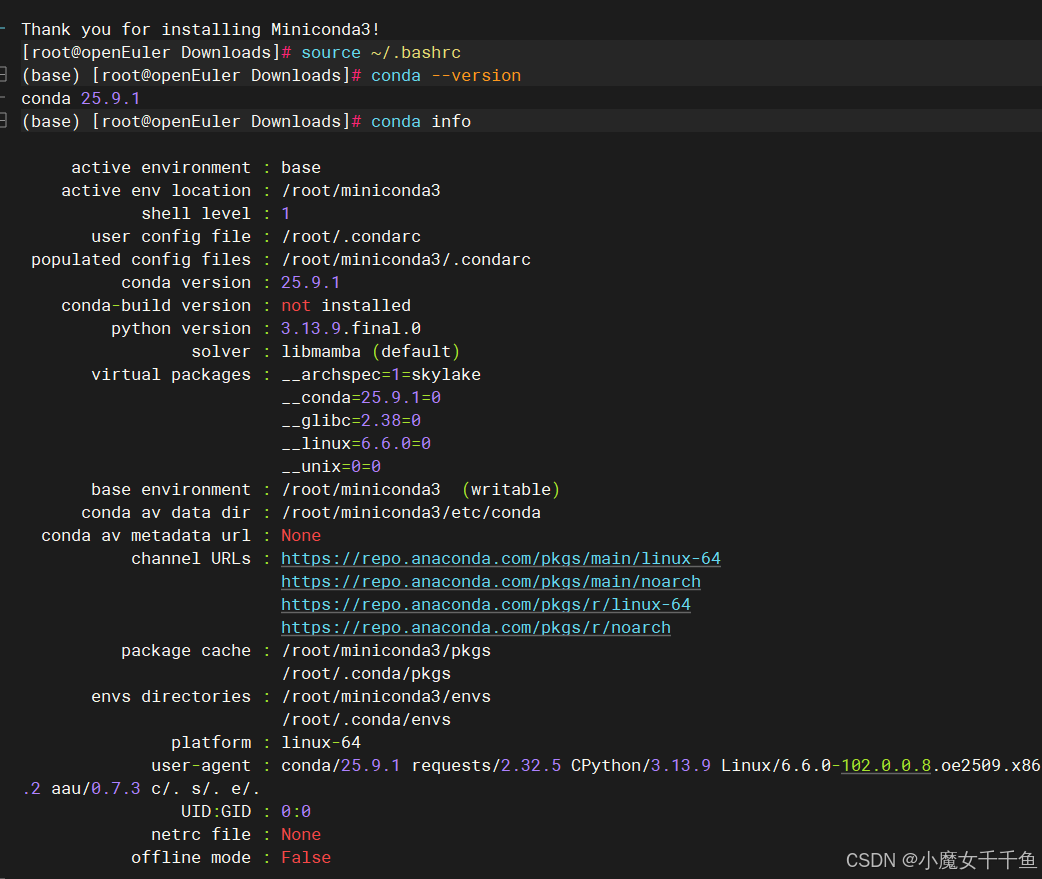Image resolution: width=1042 pixels, height=879 pixels.
Task: Click the 'Thank you for installing Miniconda3!' line
Action: point(201,29)
